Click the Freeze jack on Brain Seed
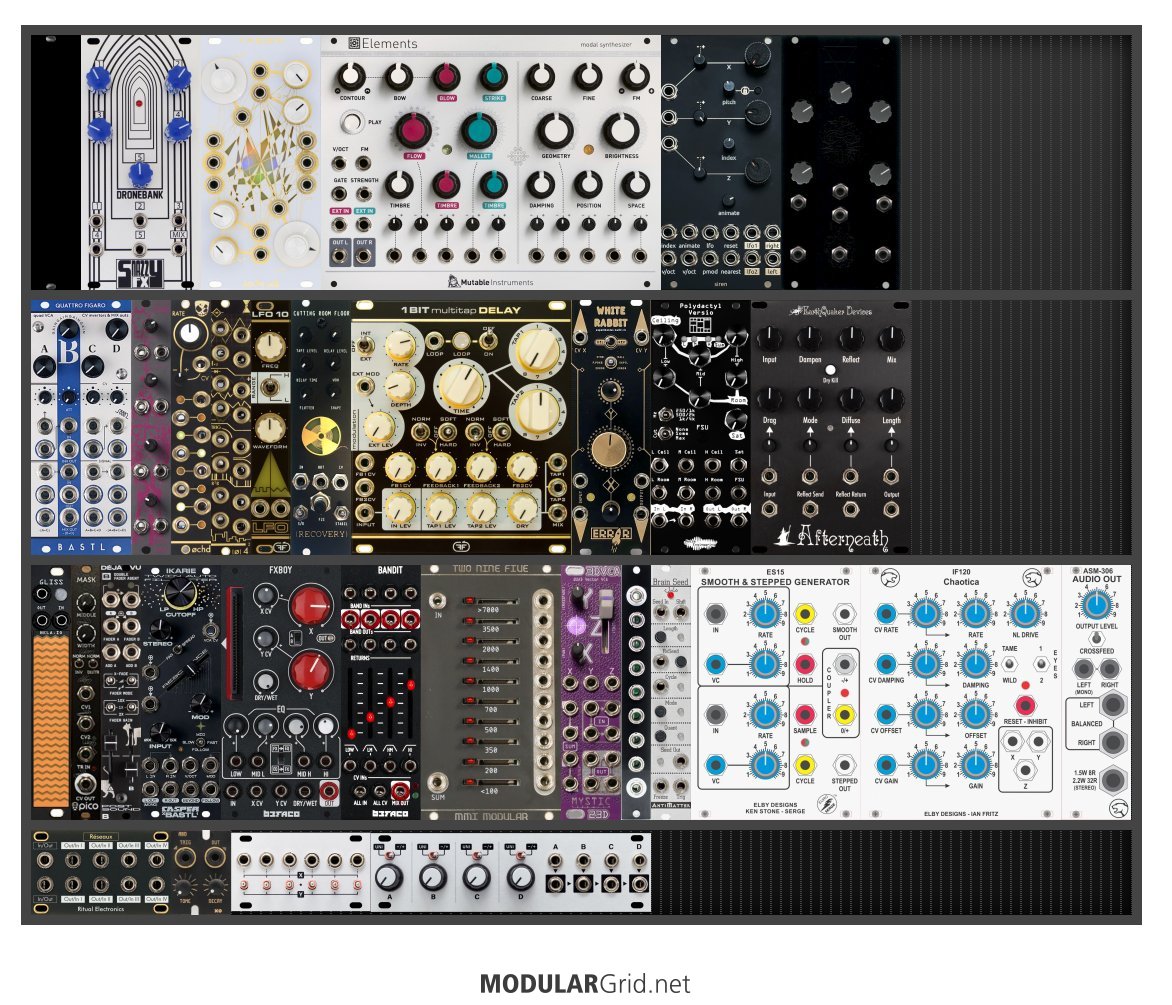1172x1005 pixels. pos(661,785)
